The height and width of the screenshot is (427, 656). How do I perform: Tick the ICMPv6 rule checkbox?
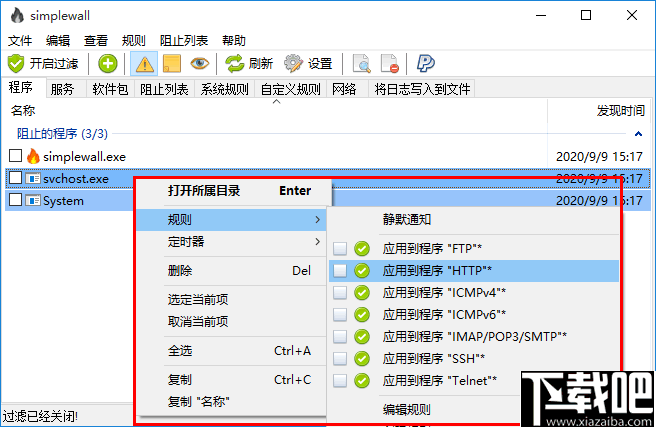pos(340,314)
